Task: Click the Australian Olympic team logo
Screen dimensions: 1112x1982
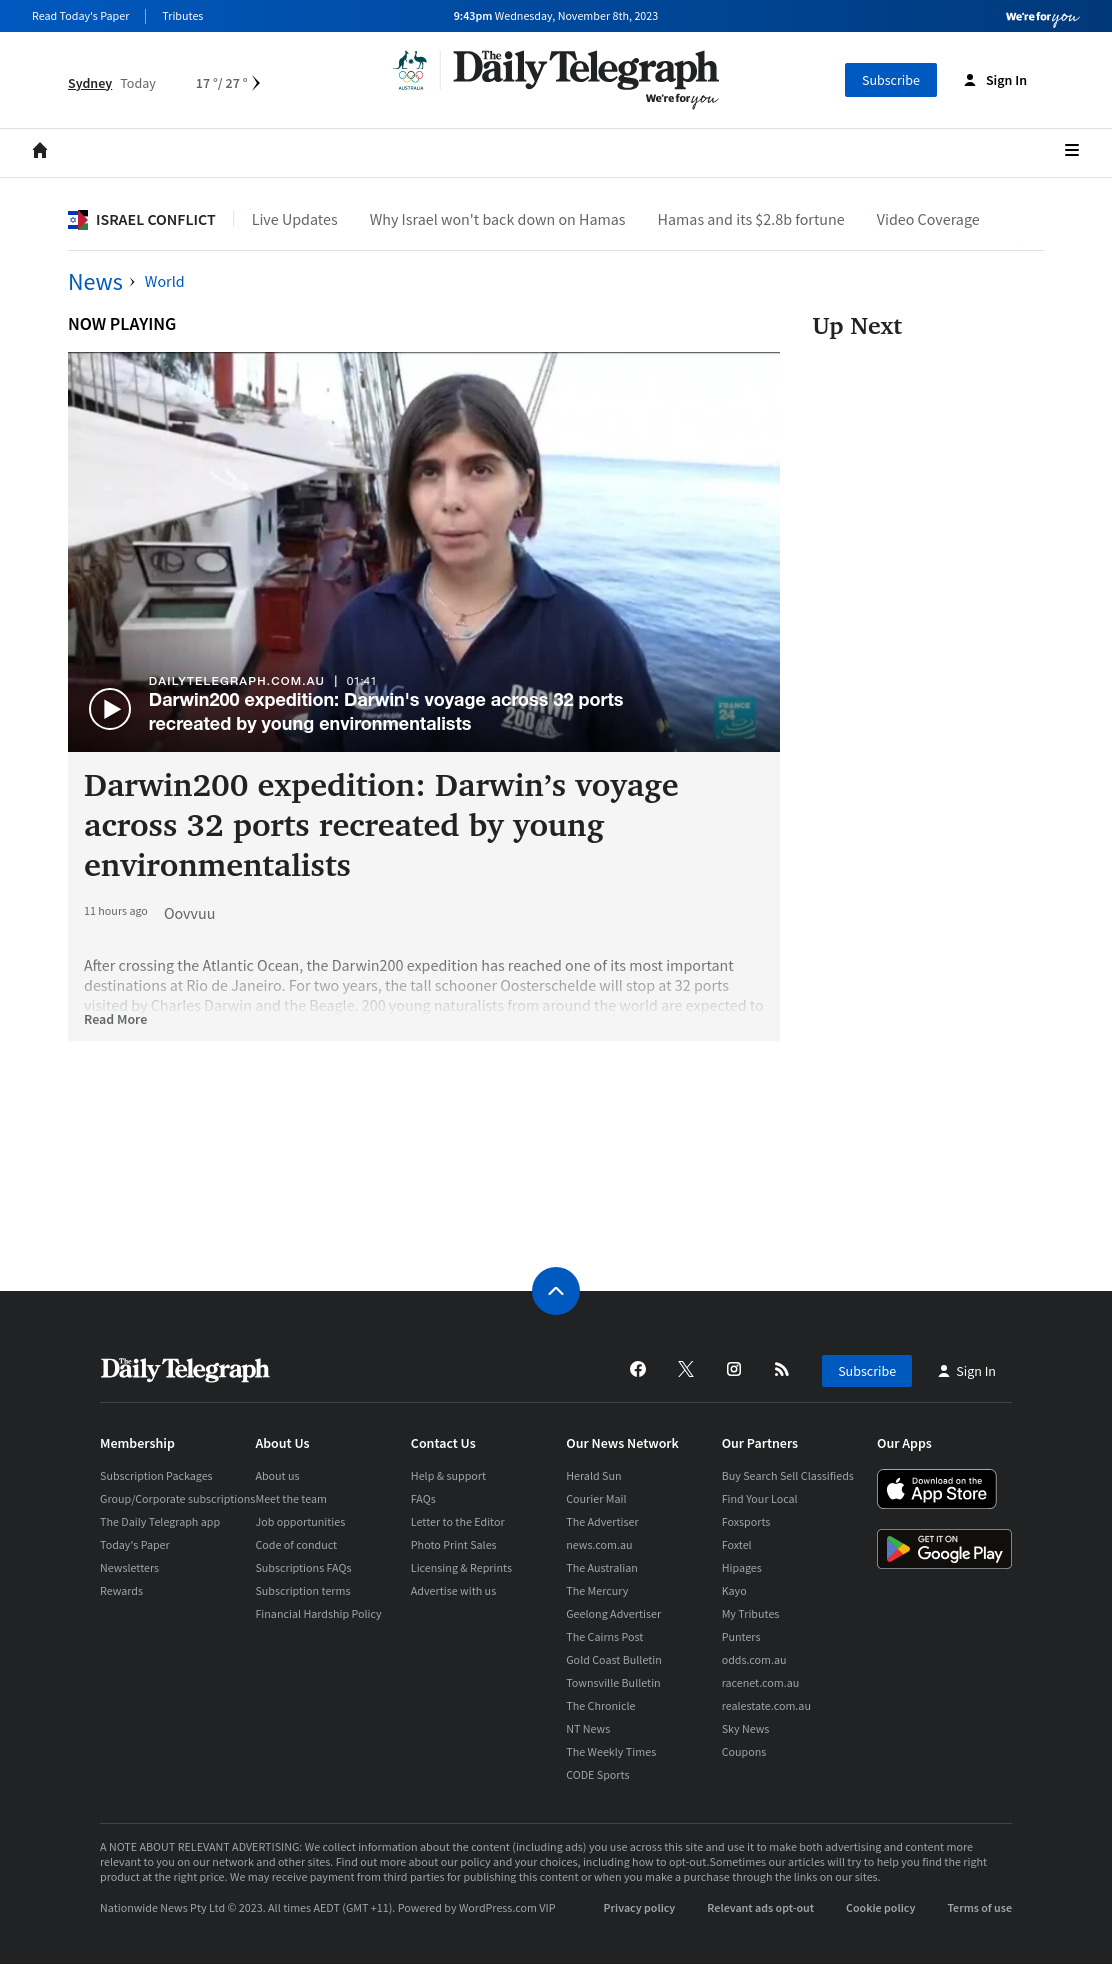Action: (x=411, y=71)
